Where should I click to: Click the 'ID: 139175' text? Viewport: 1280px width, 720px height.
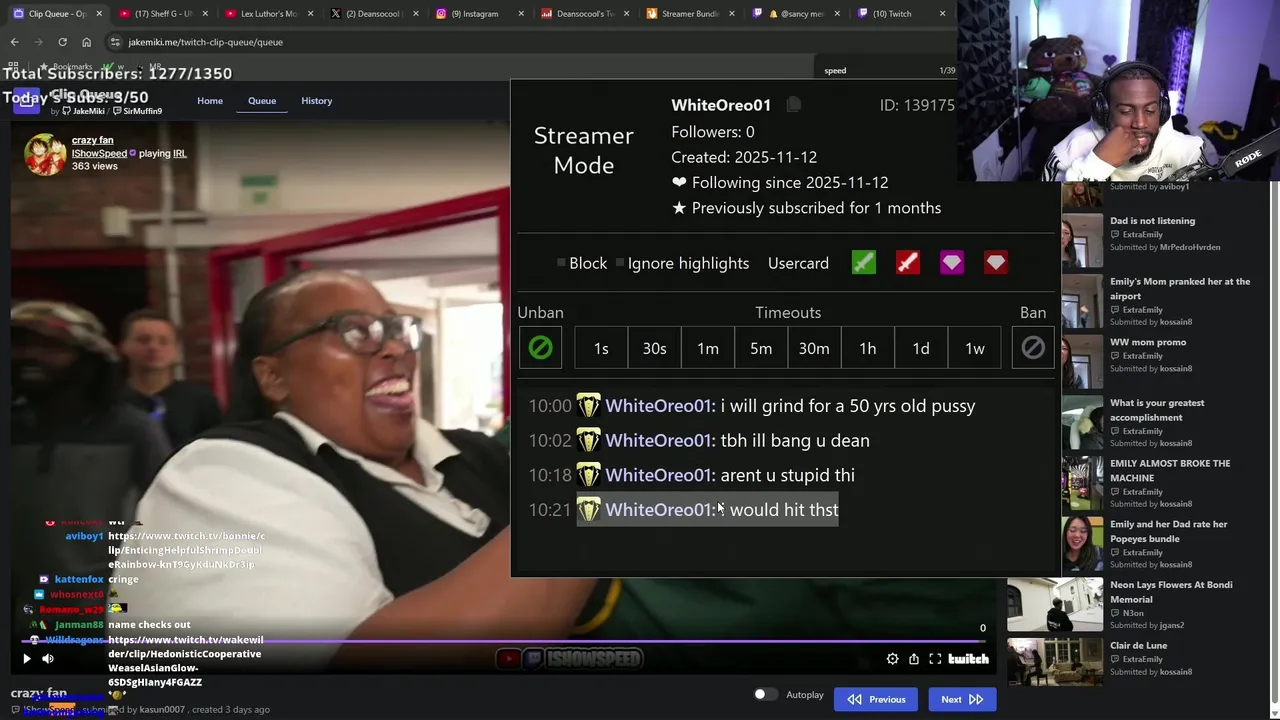(917, 105)
